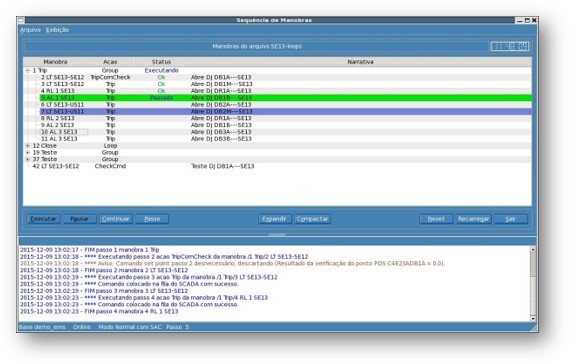Open the Exibição menu

click(x=57, y=30)
